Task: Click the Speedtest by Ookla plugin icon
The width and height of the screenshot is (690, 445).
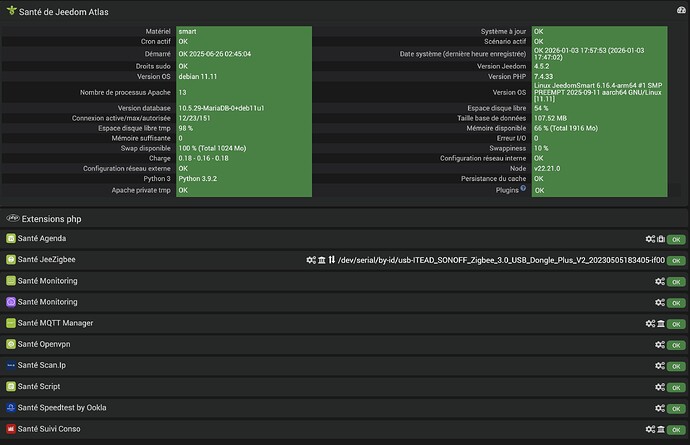Action: 11,408
